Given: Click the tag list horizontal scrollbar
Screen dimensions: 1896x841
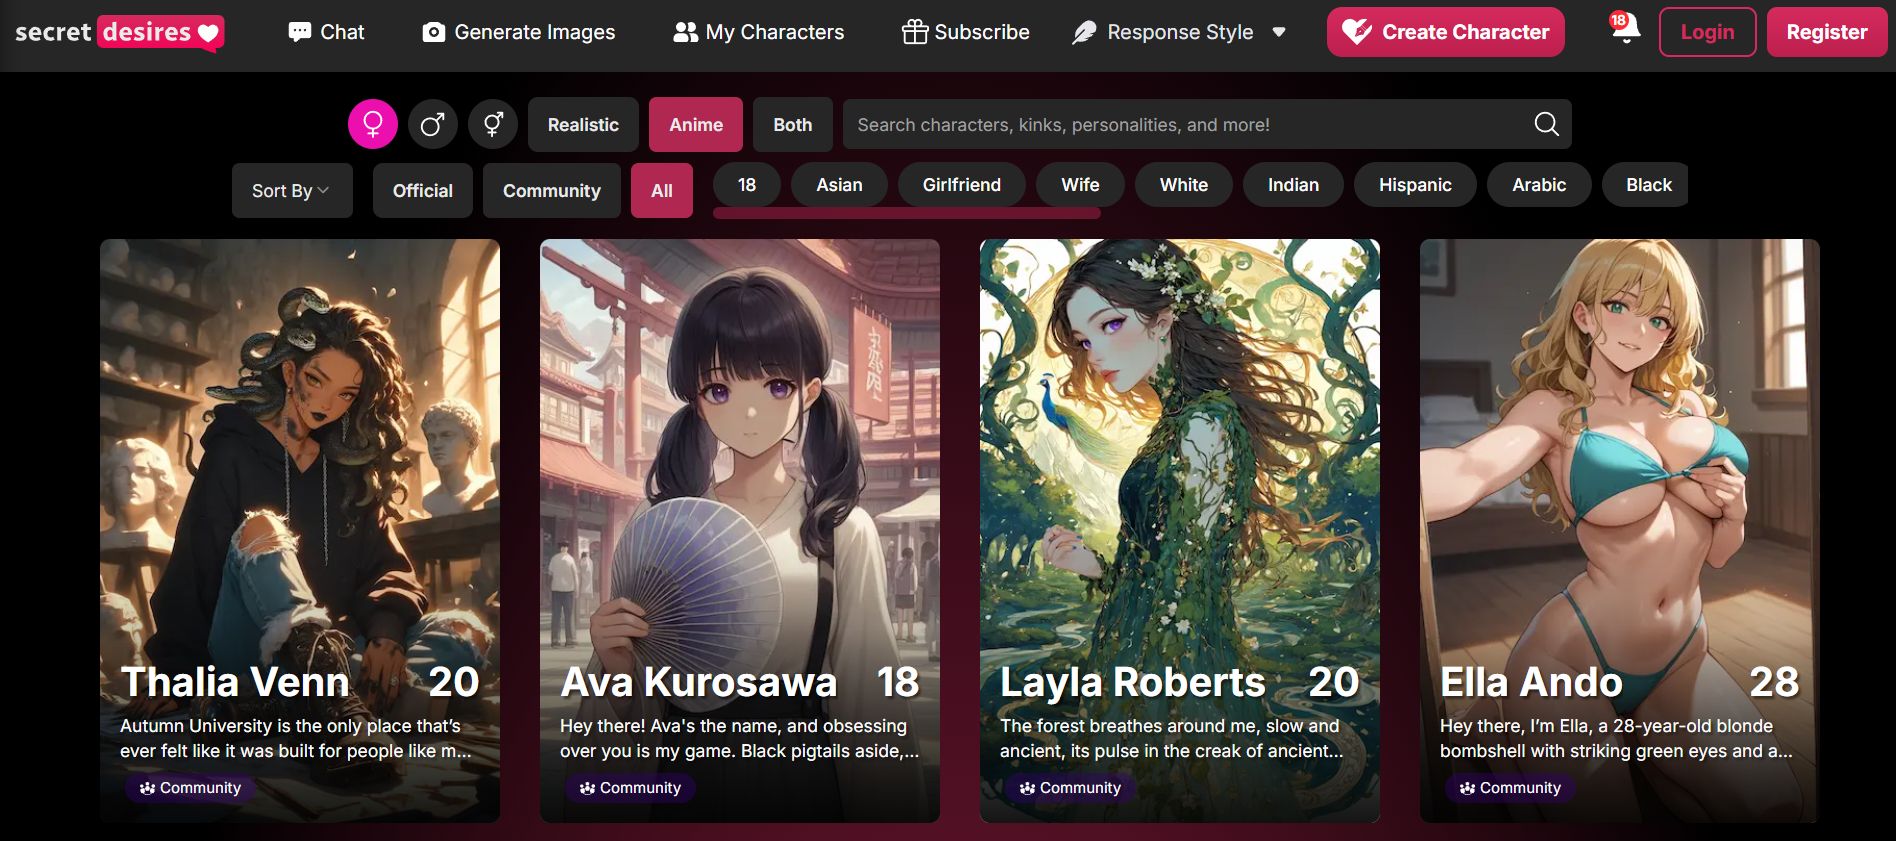Looking at the screenshot, I should [906, 213].
